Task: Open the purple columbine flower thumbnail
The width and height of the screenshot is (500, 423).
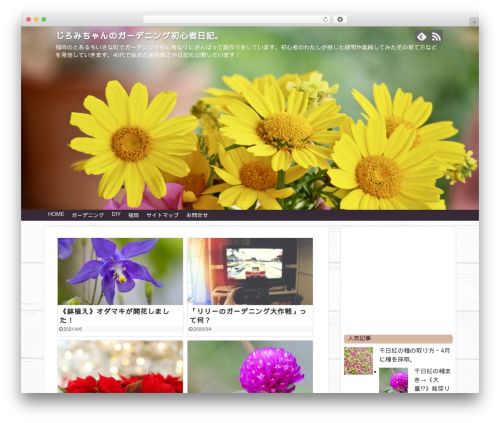Action: [x=120, y=271]
